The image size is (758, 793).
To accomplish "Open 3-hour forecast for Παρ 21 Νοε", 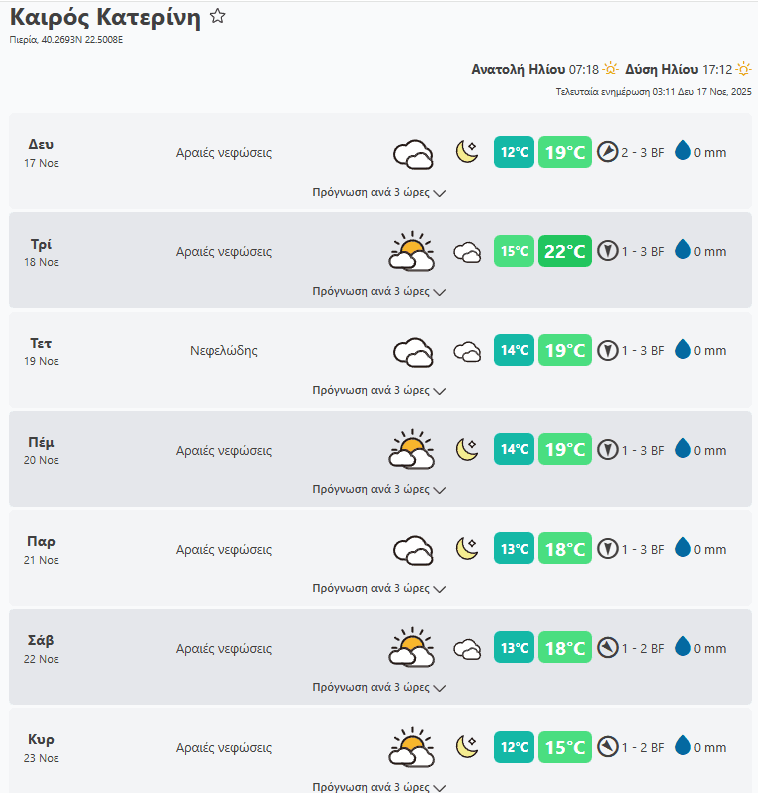I will [379, 588].
